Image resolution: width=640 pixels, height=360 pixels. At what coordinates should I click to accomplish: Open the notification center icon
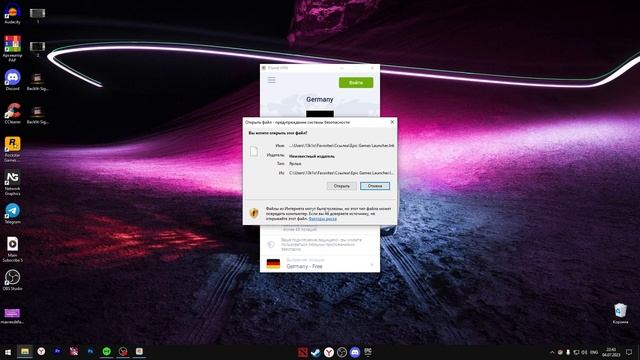coord(629,352)
